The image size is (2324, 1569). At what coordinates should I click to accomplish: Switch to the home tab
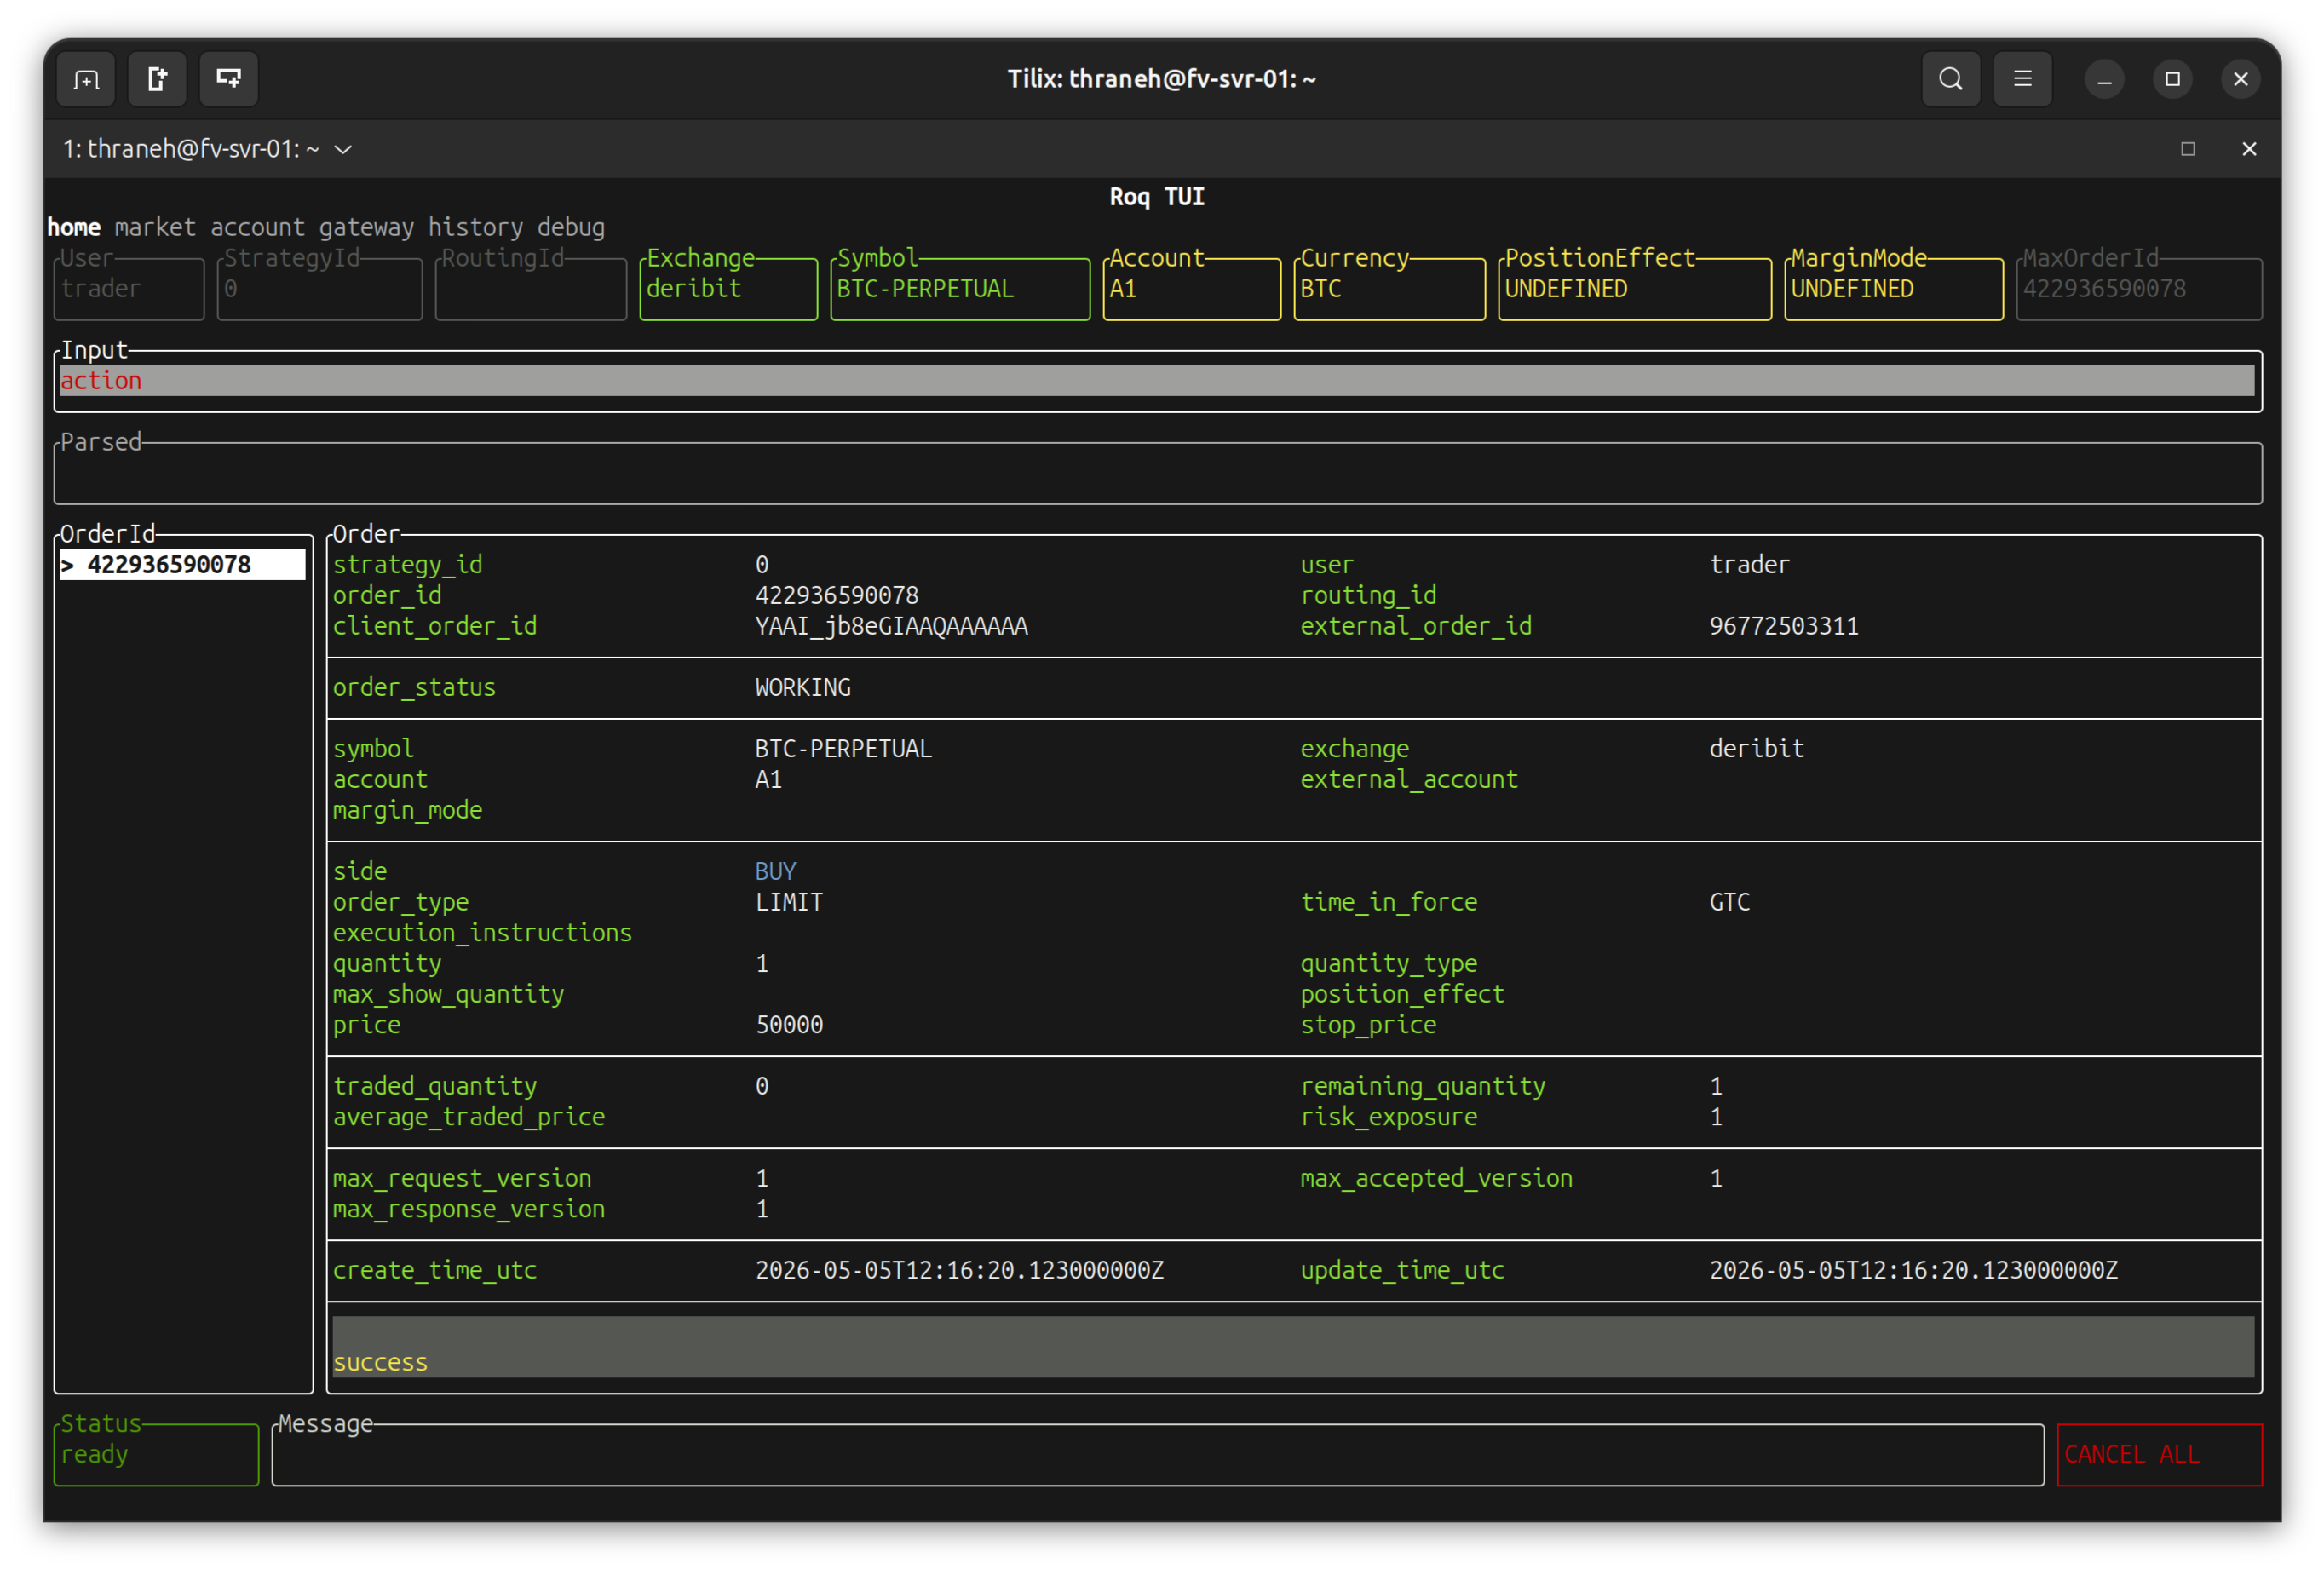pos(74,227)
